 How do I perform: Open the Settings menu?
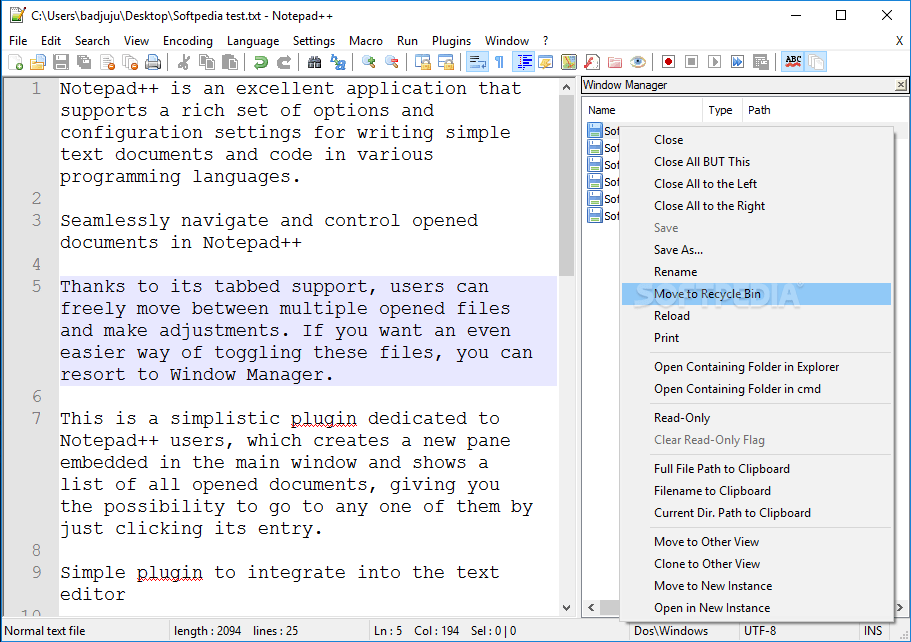pyautogui.click(x=314, y=41)
